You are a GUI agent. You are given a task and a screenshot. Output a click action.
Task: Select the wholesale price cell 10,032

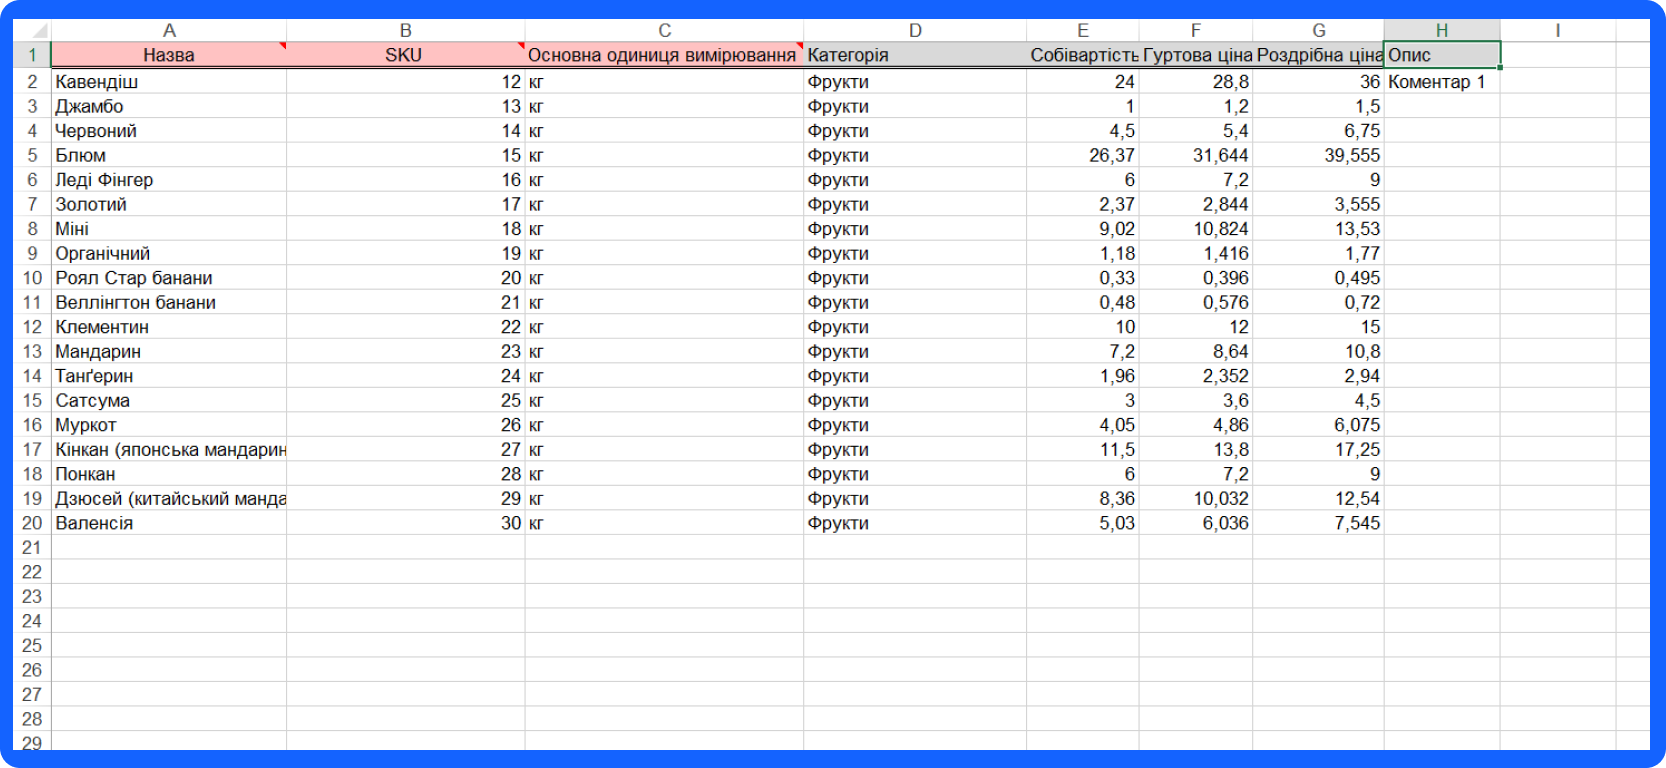coord(1195,499)
